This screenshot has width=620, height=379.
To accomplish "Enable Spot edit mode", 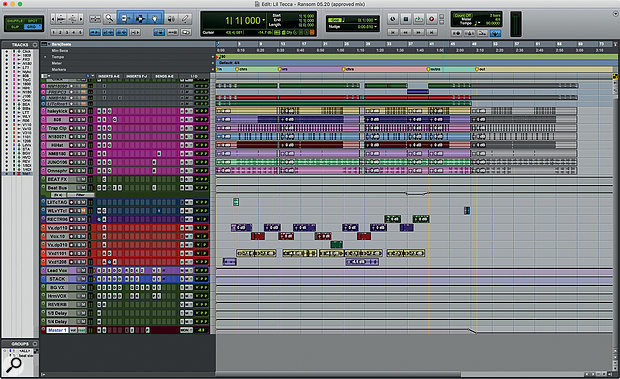I will point(33,21).
